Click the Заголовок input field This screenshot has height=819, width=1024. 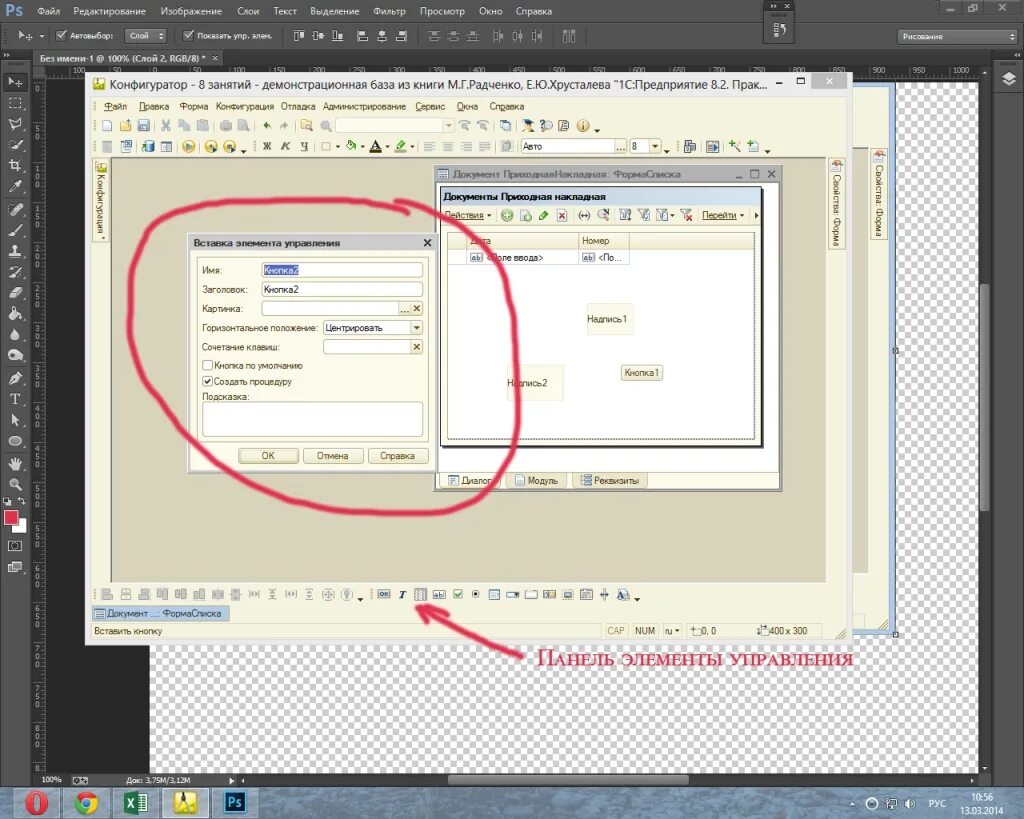tap(342, 289)
